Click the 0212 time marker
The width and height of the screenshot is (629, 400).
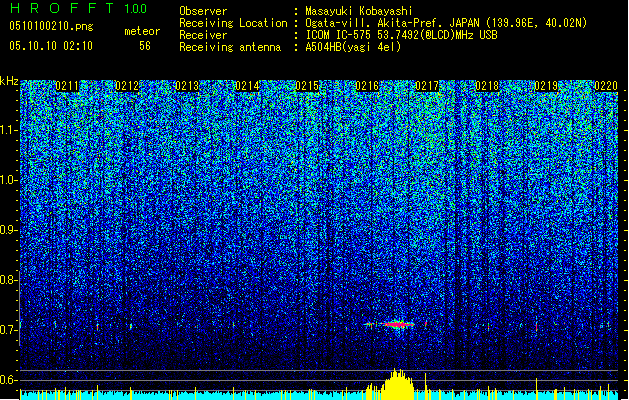(127, 86)
